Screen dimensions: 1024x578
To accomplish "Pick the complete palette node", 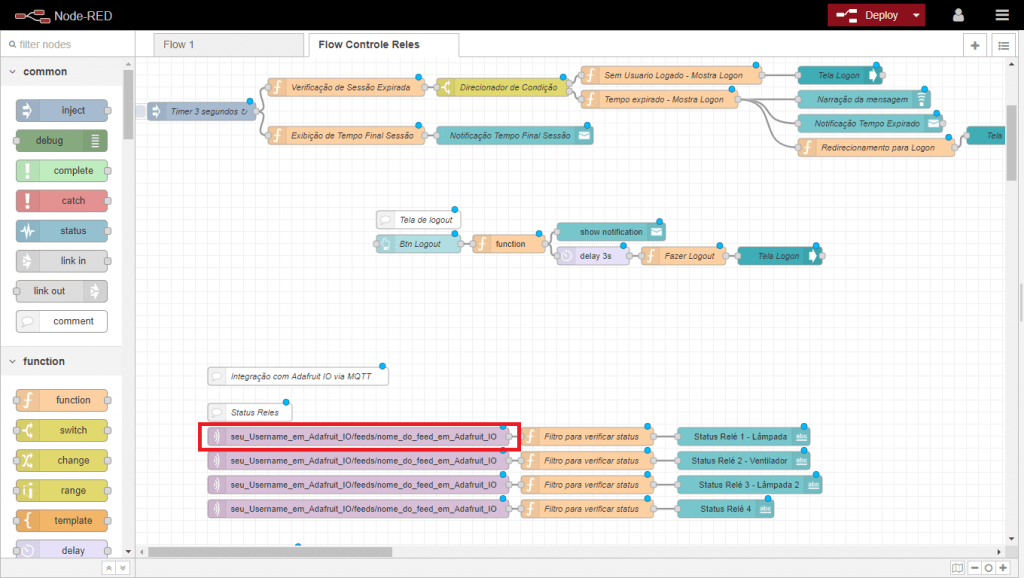I will 62,170.
